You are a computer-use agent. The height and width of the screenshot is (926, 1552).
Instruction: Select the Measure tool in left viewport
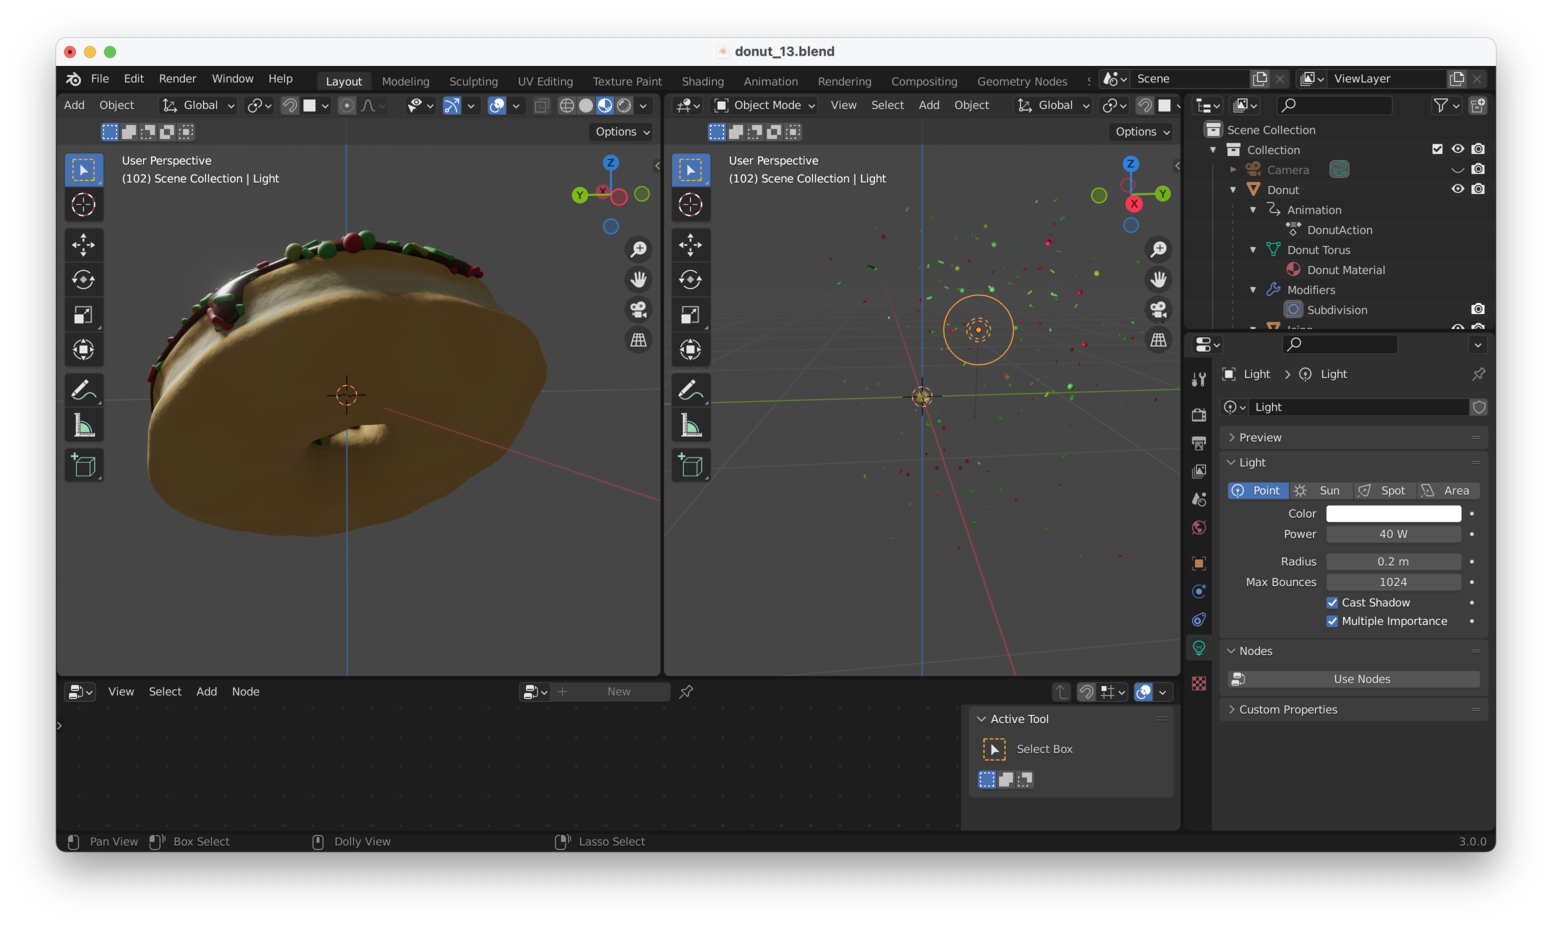click(x=84, y=427)
